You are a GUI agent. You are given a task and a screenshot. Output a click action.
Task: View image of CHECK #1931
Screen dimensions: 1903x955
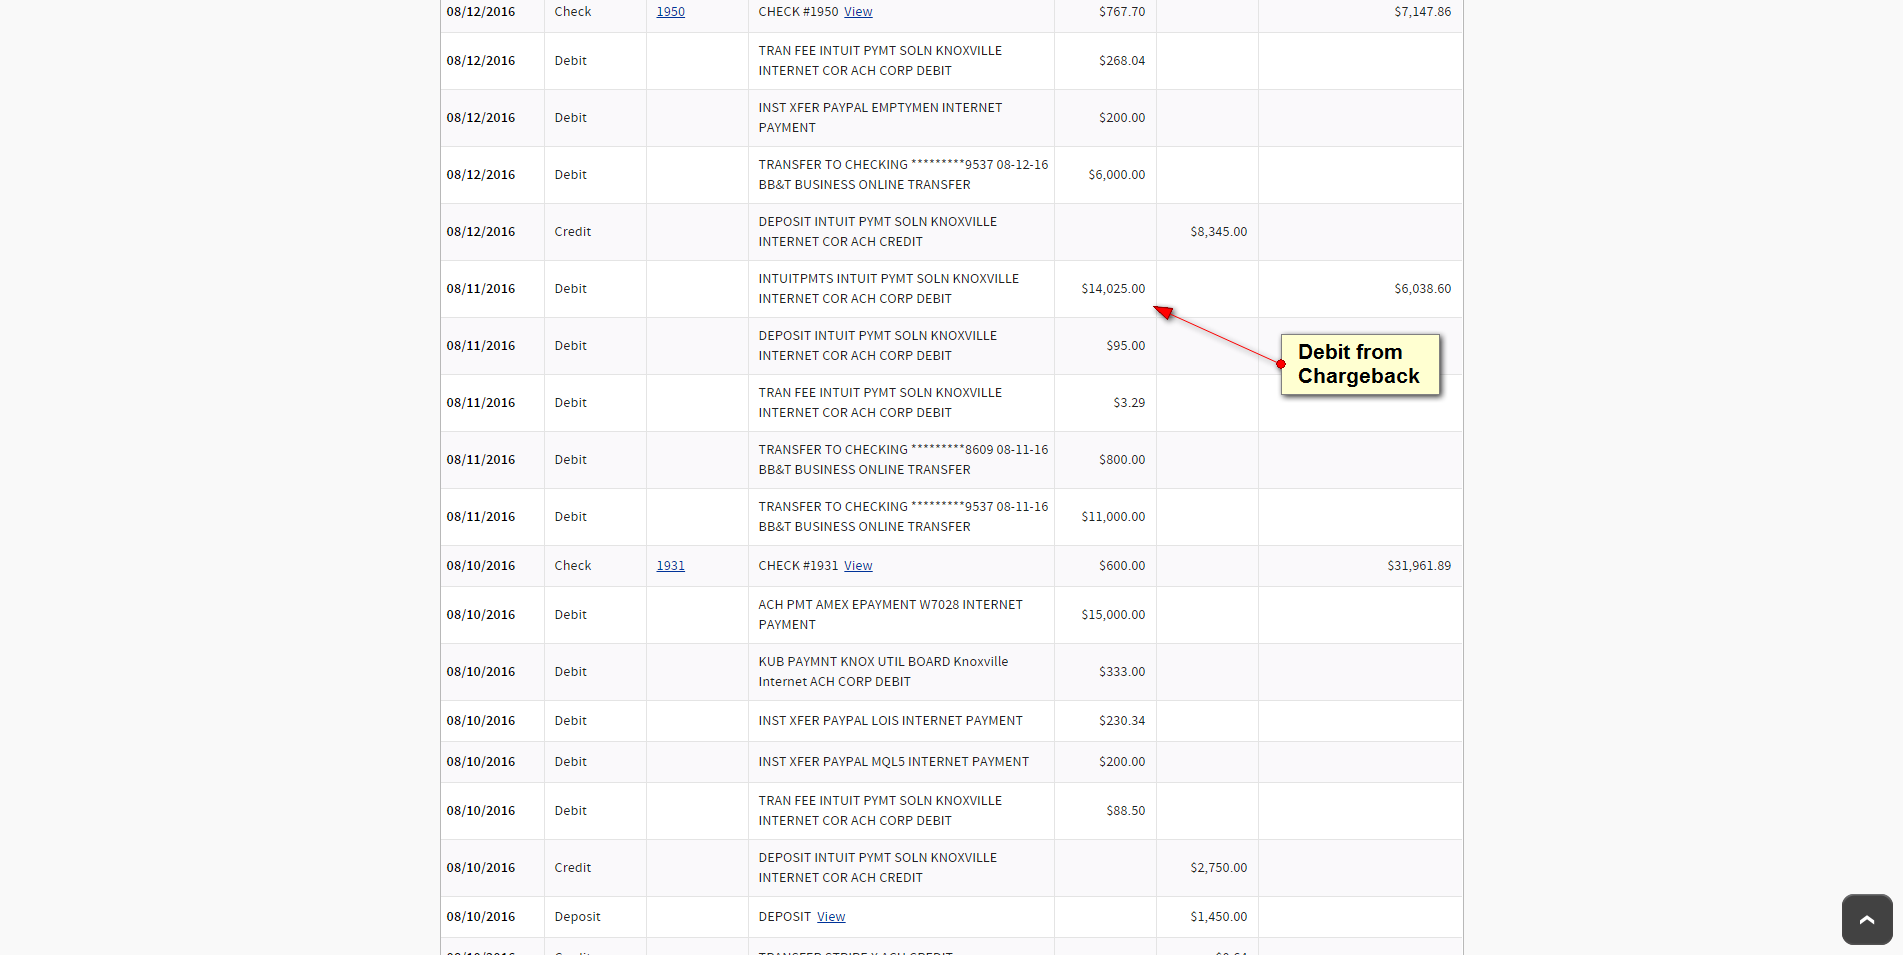coord(858,566)
